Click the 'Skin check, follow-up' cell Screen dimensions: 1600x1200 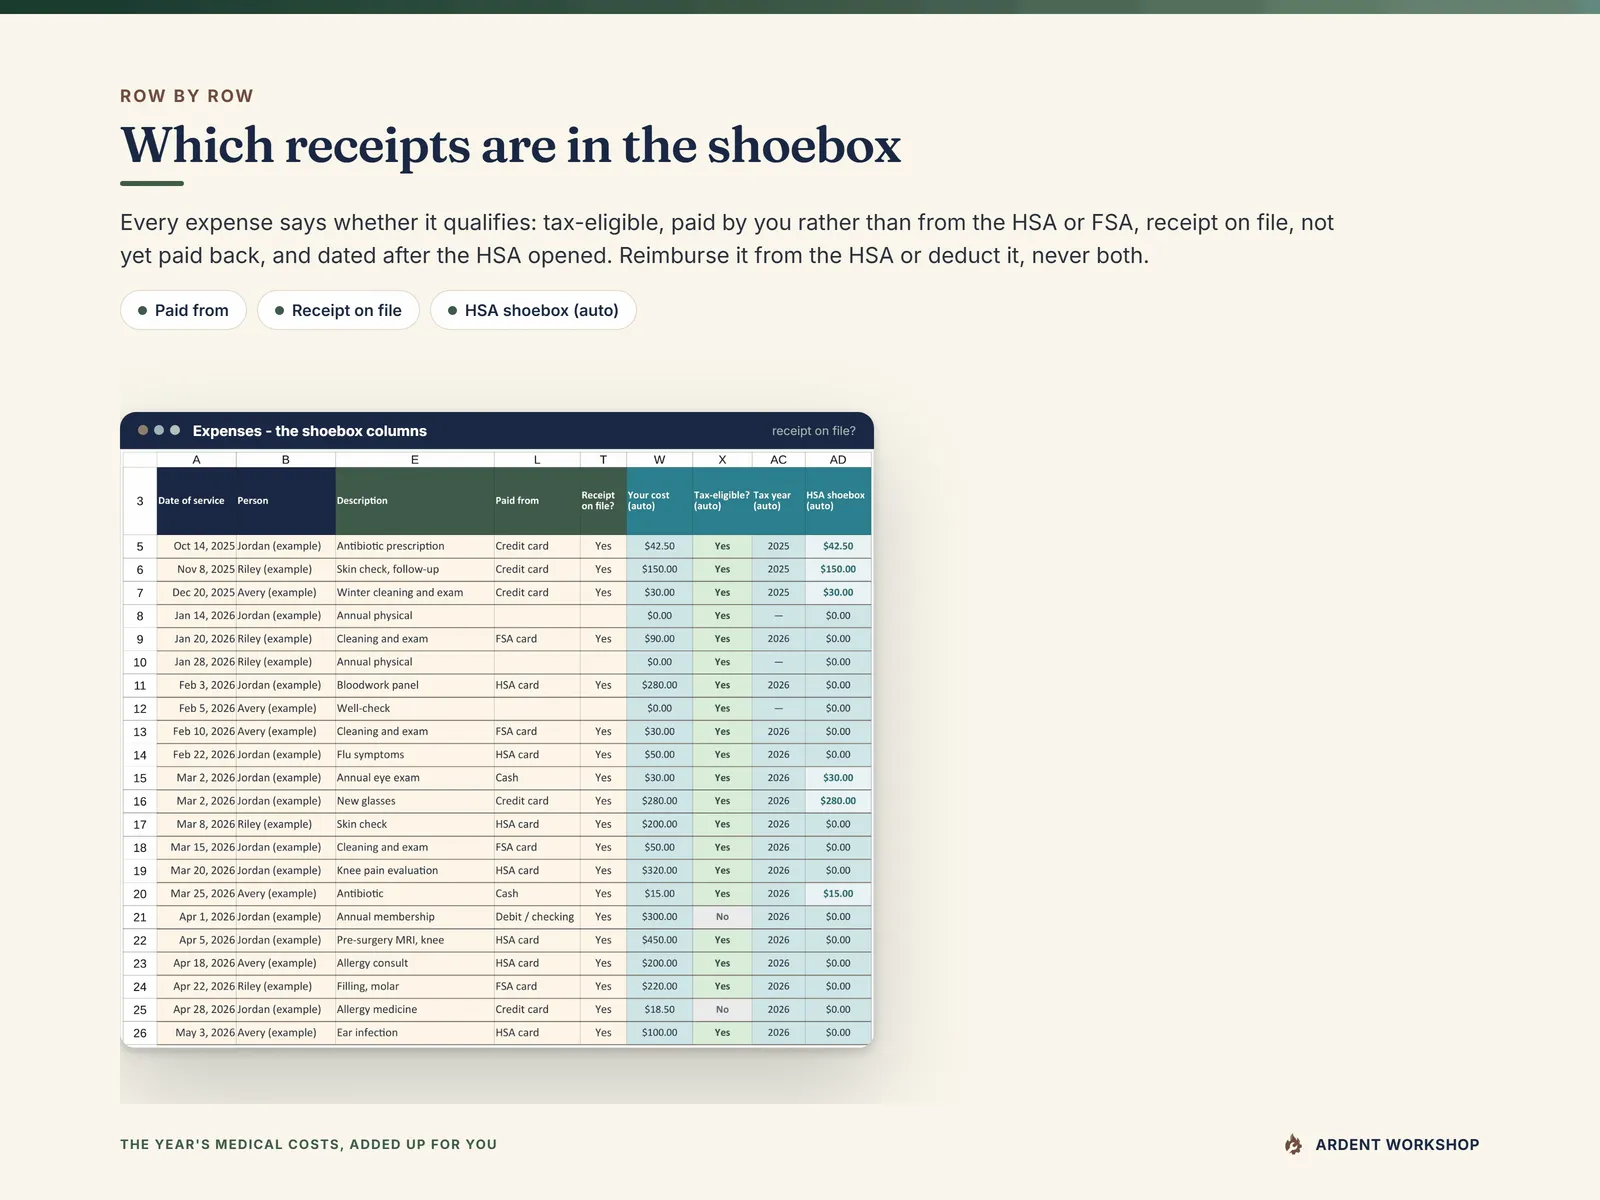(x=415, y=569)
